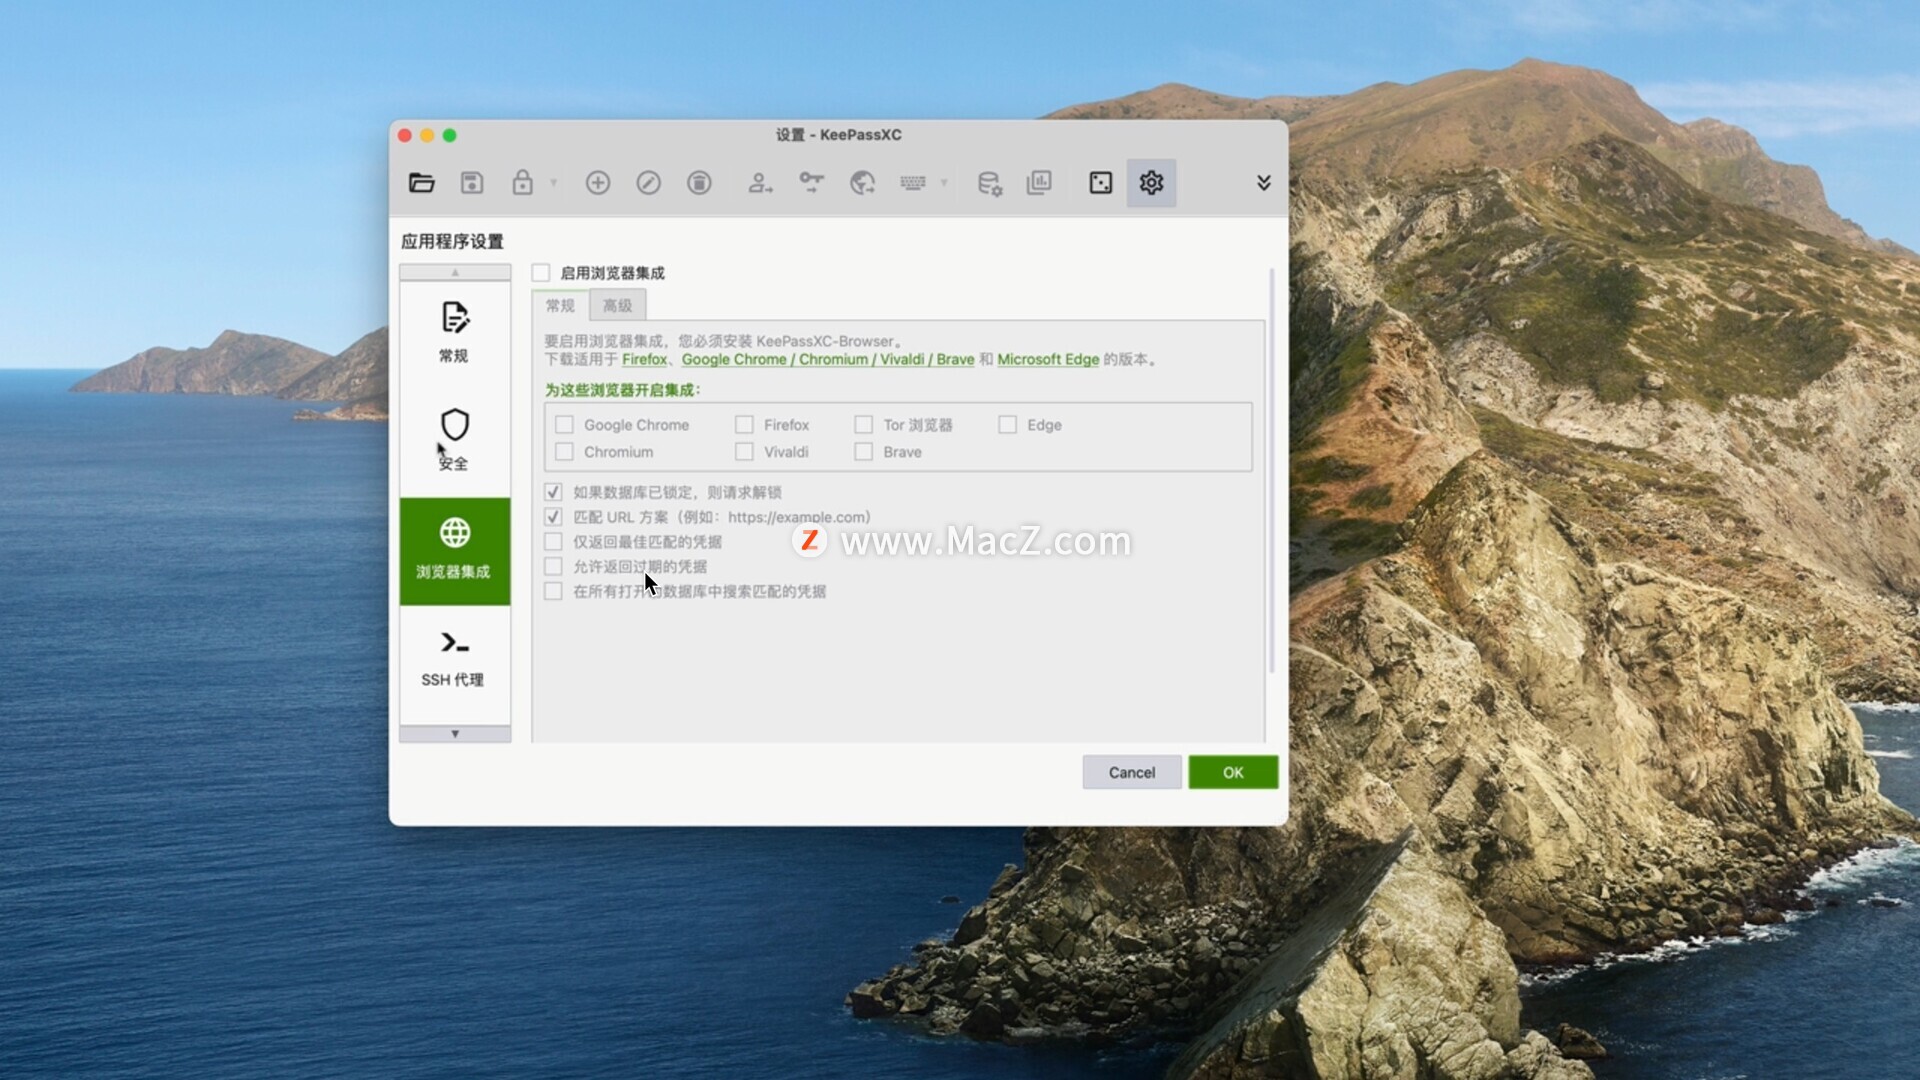Click the Delete Entry trash icon

(699, 183)
